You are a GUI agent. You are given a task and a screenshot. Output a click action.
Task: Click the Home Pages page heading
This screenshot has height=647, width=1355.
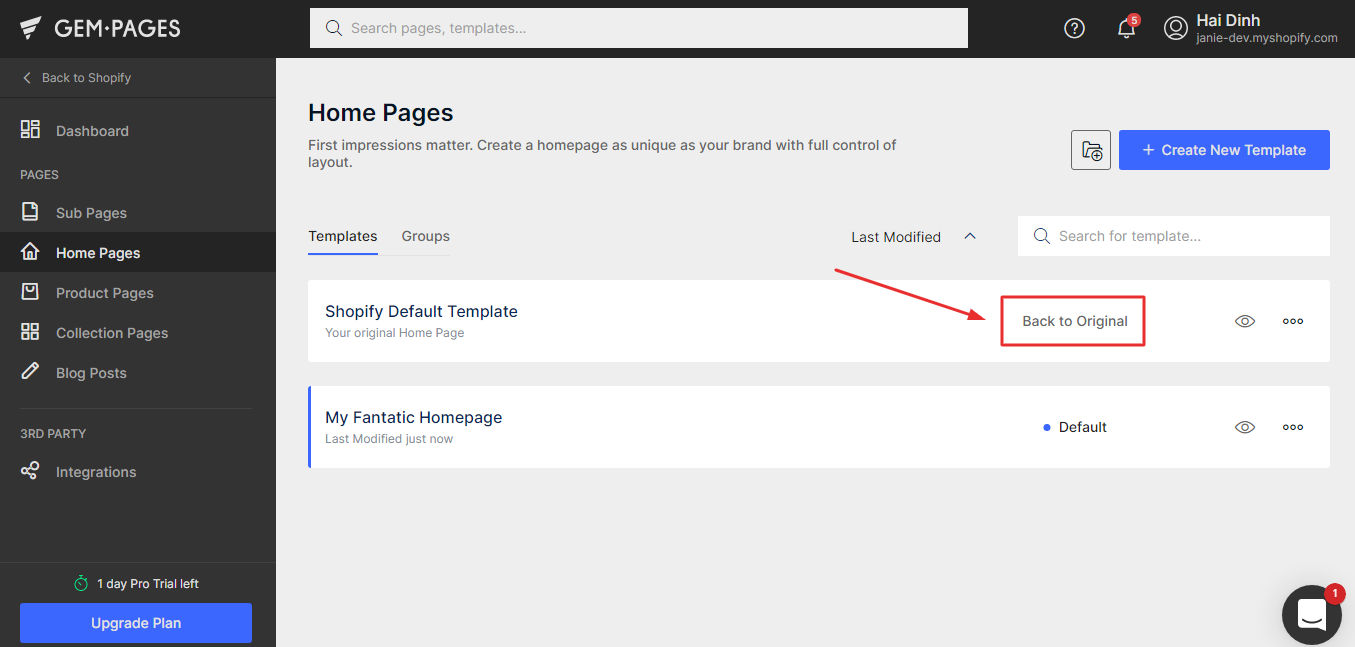381,113
